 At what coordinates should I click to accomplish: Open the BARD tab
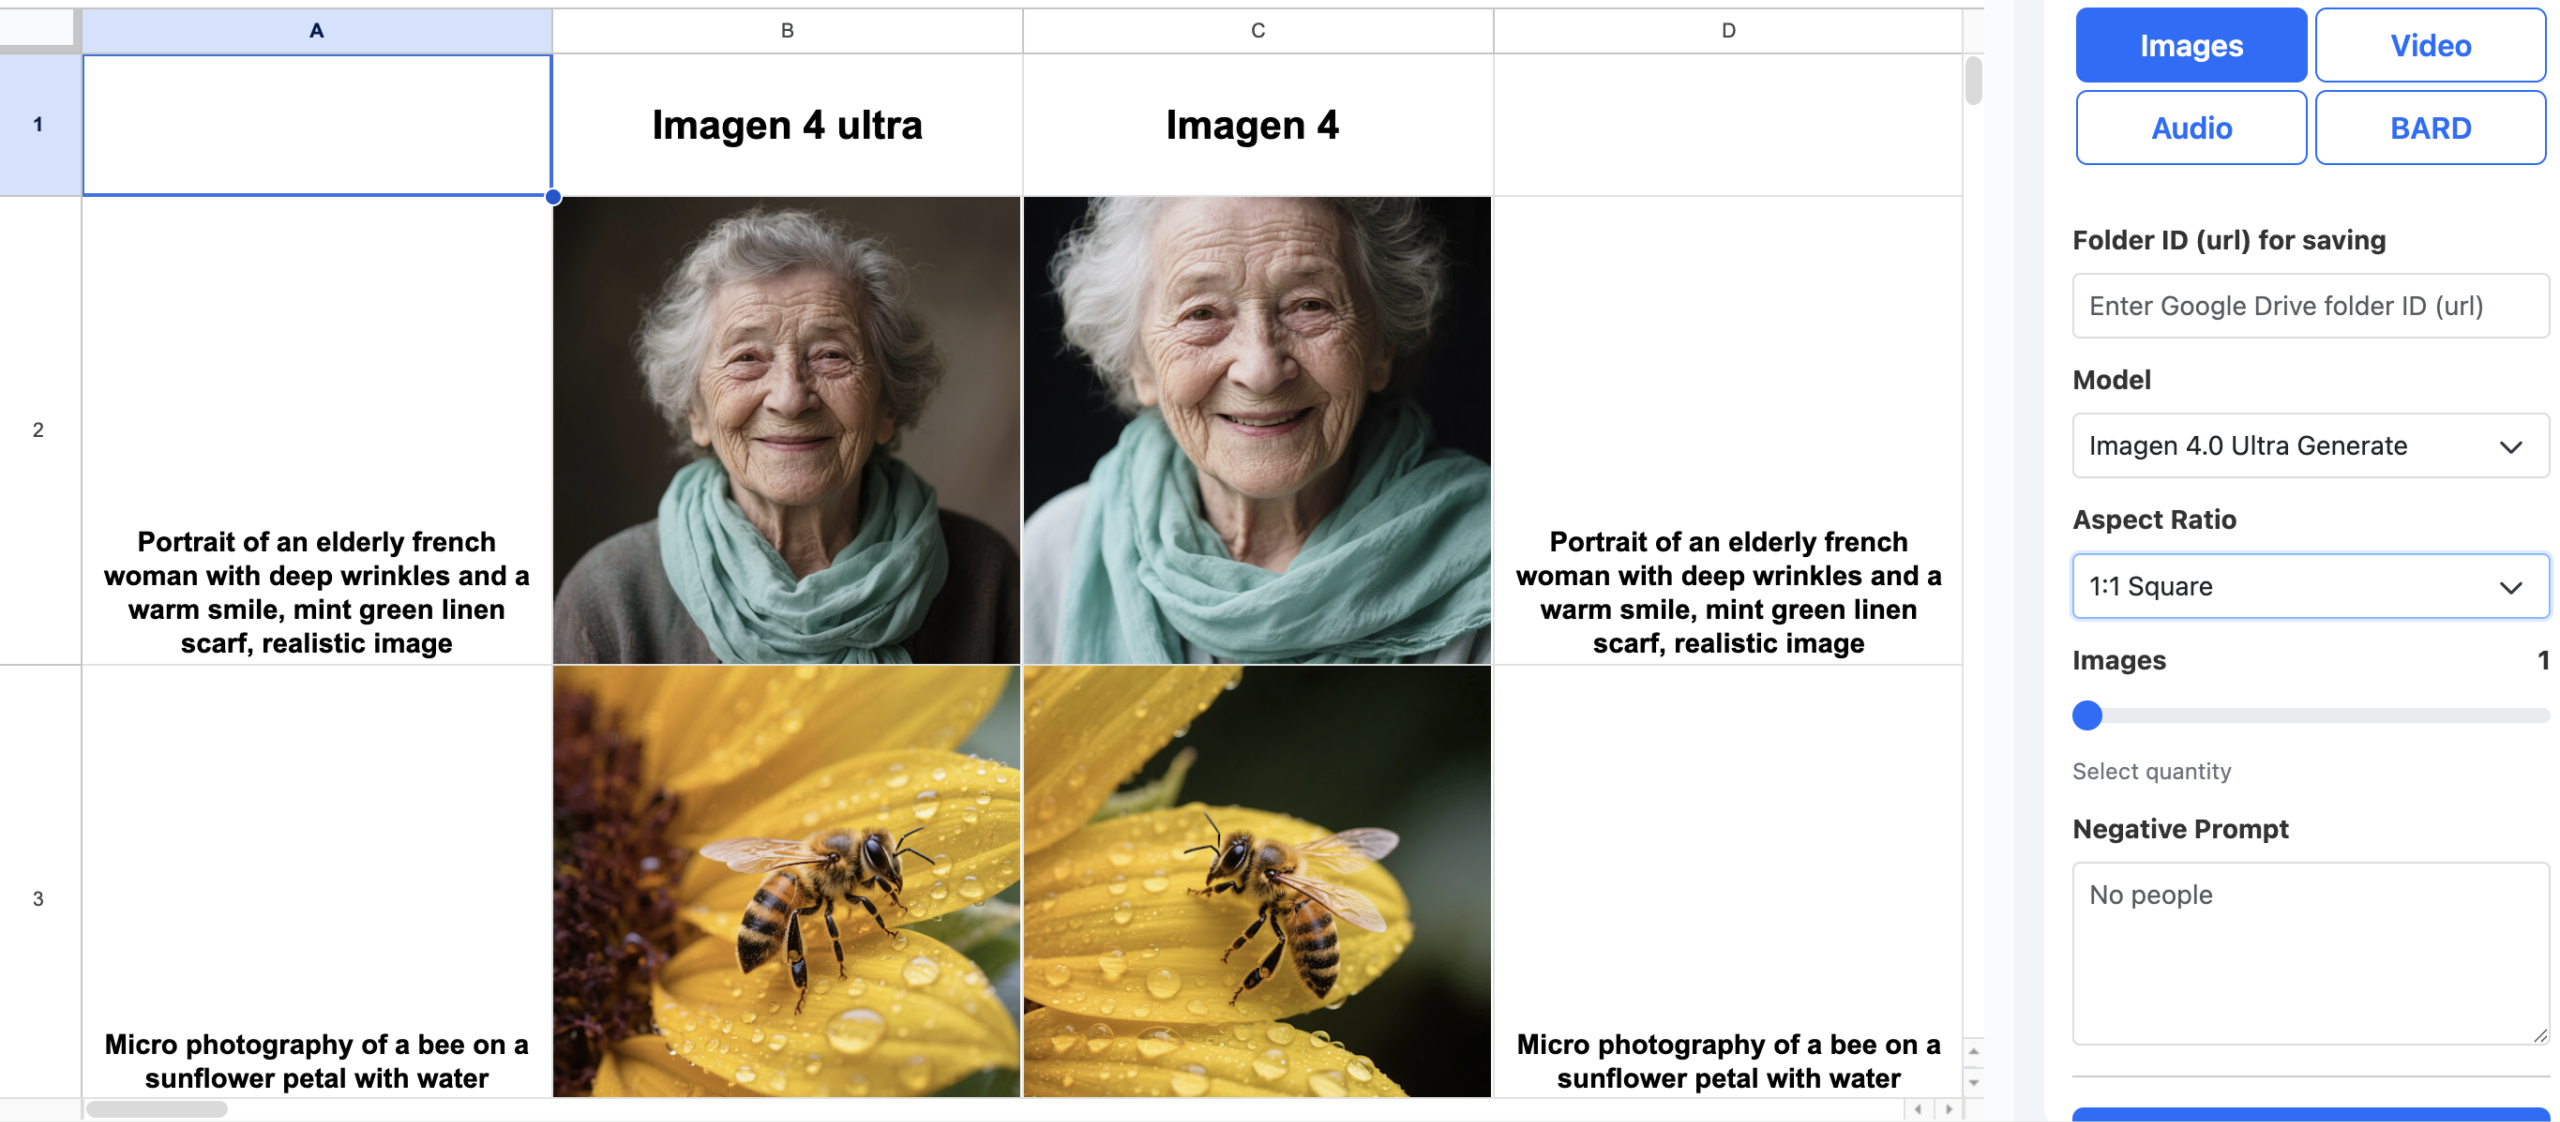pos(2430,128)
